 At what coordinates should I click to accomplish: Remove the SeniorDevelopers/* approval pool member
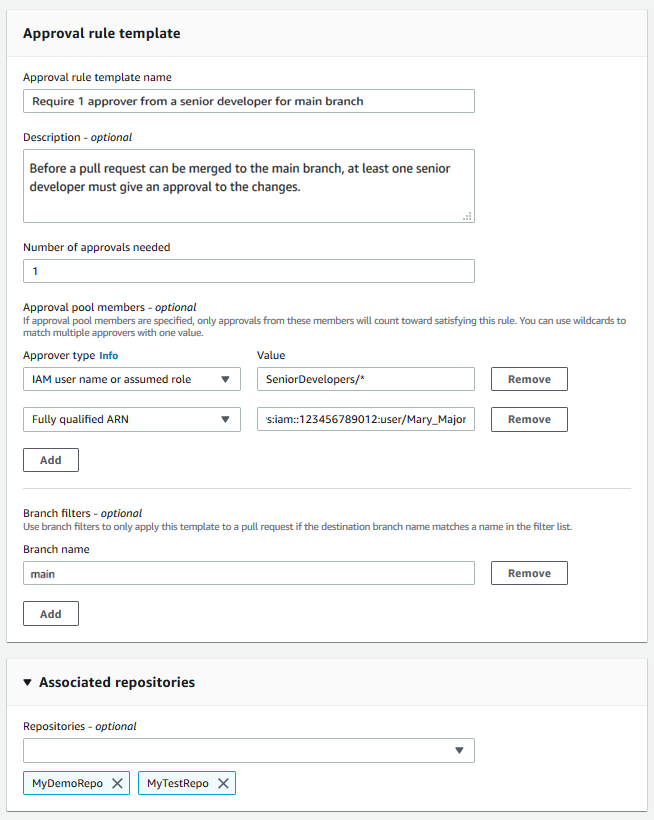528,379
